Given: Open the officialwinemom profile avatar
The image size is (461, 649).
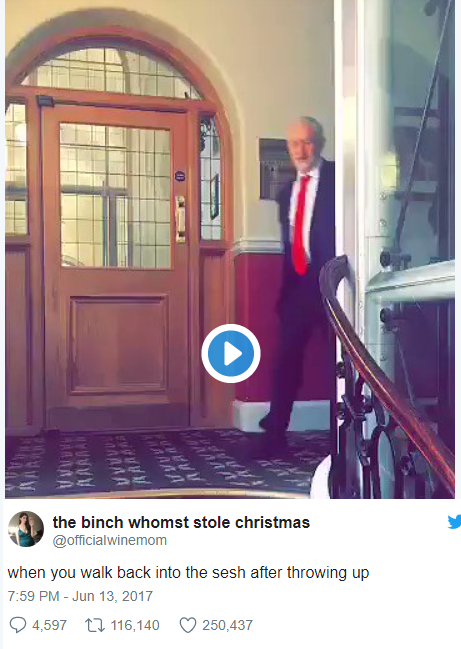Looking at the screenshot, I should [26, 529].
